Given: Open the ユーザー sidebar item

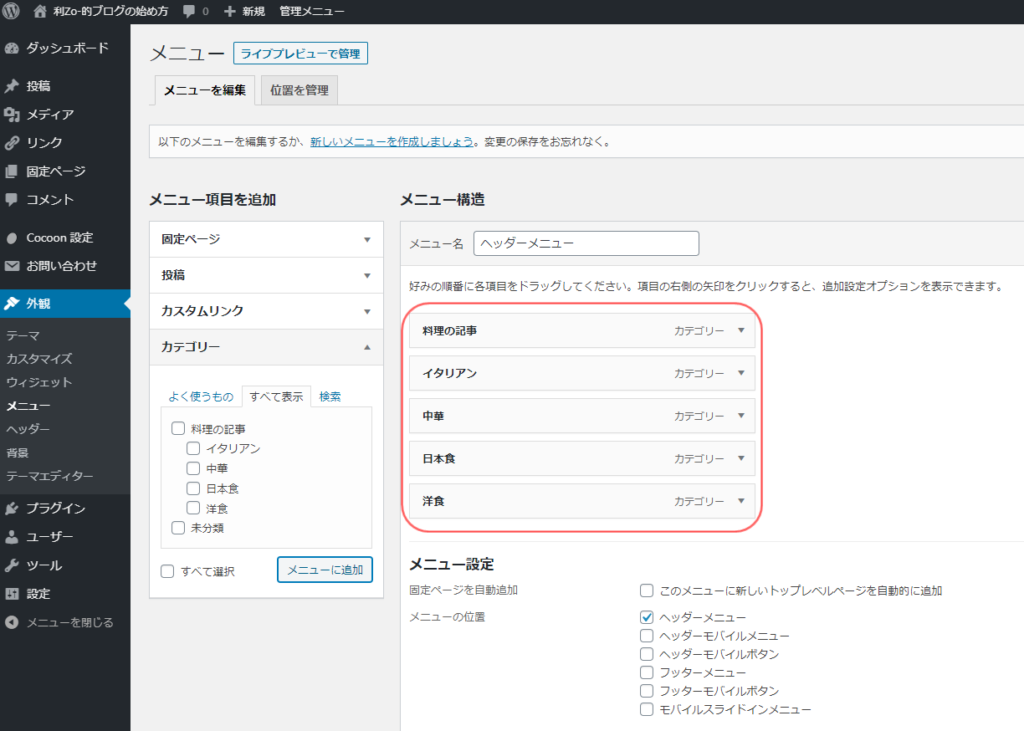Looking at the screenshot, I should click(49, 537).
